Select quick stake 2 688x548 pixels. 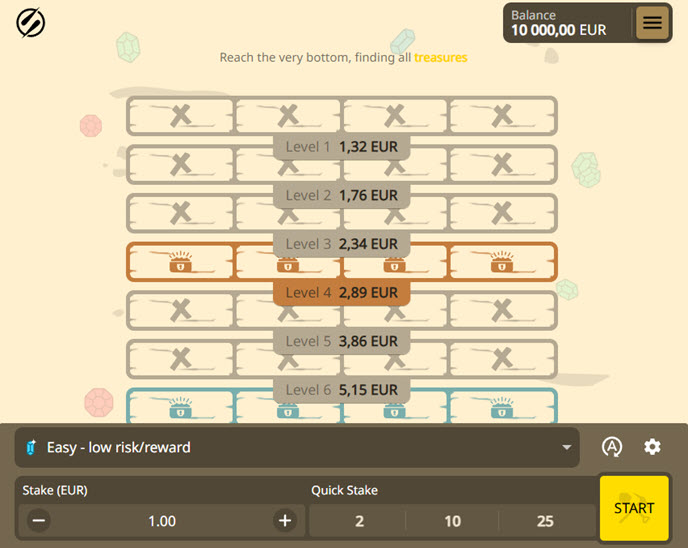click(359, 521)
